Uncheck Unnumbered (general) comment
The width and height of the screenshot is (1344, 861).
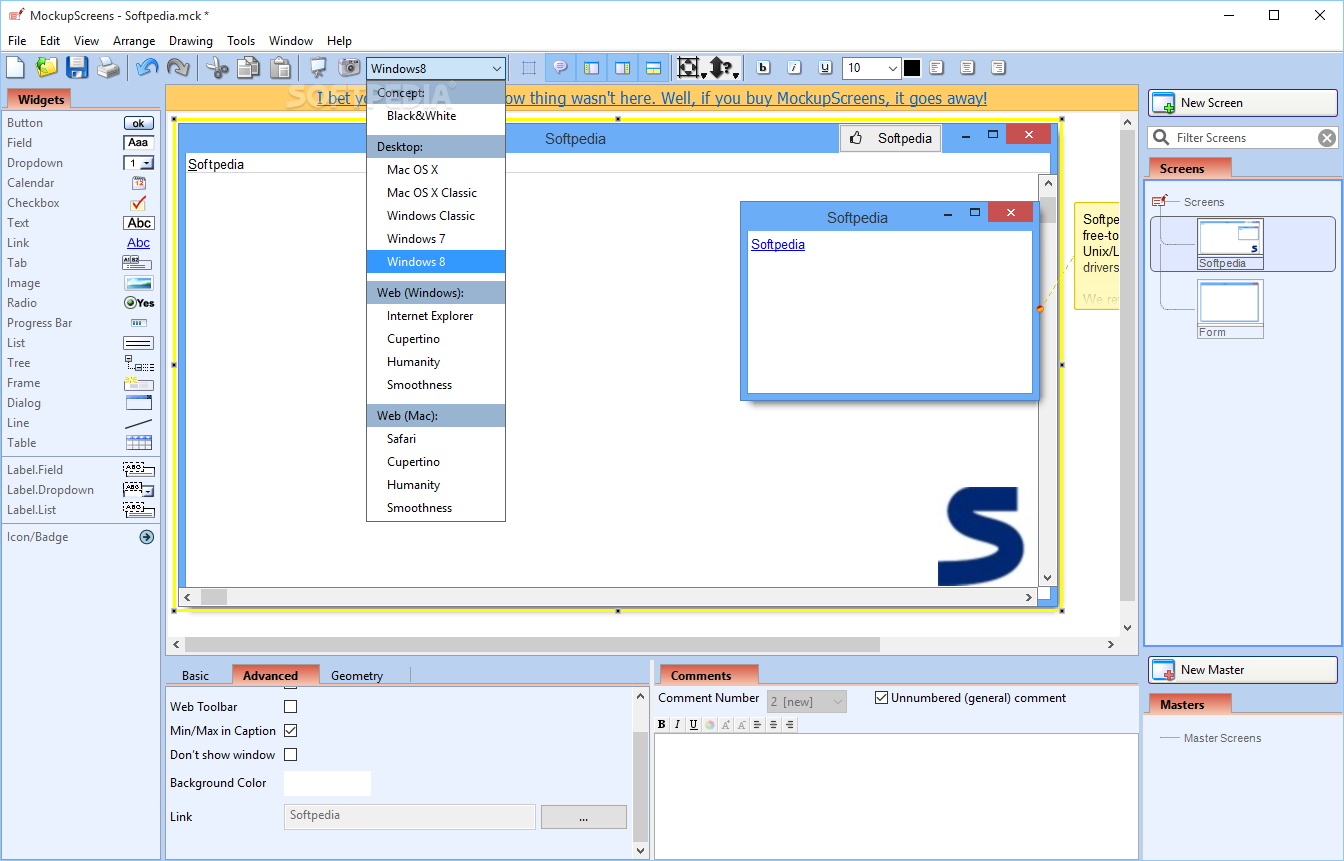881,698
